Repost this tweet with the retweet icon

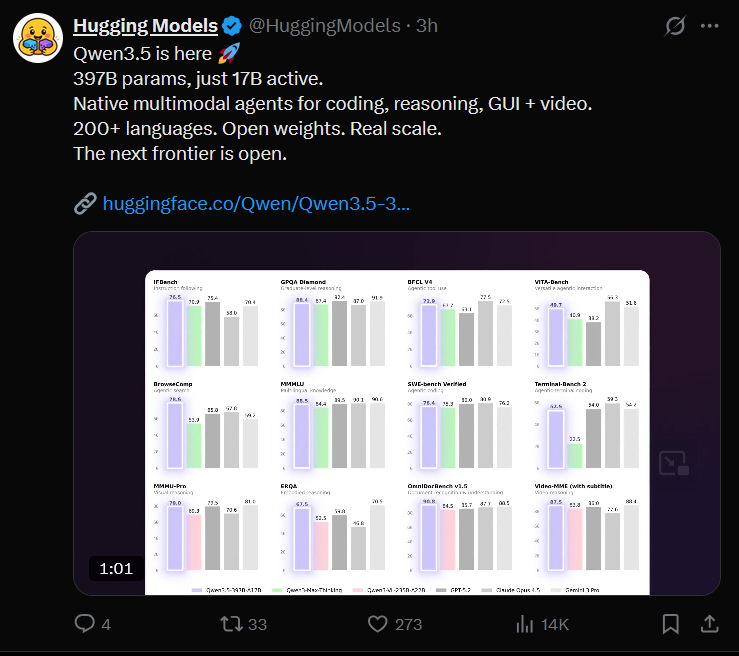click(229, 624)
